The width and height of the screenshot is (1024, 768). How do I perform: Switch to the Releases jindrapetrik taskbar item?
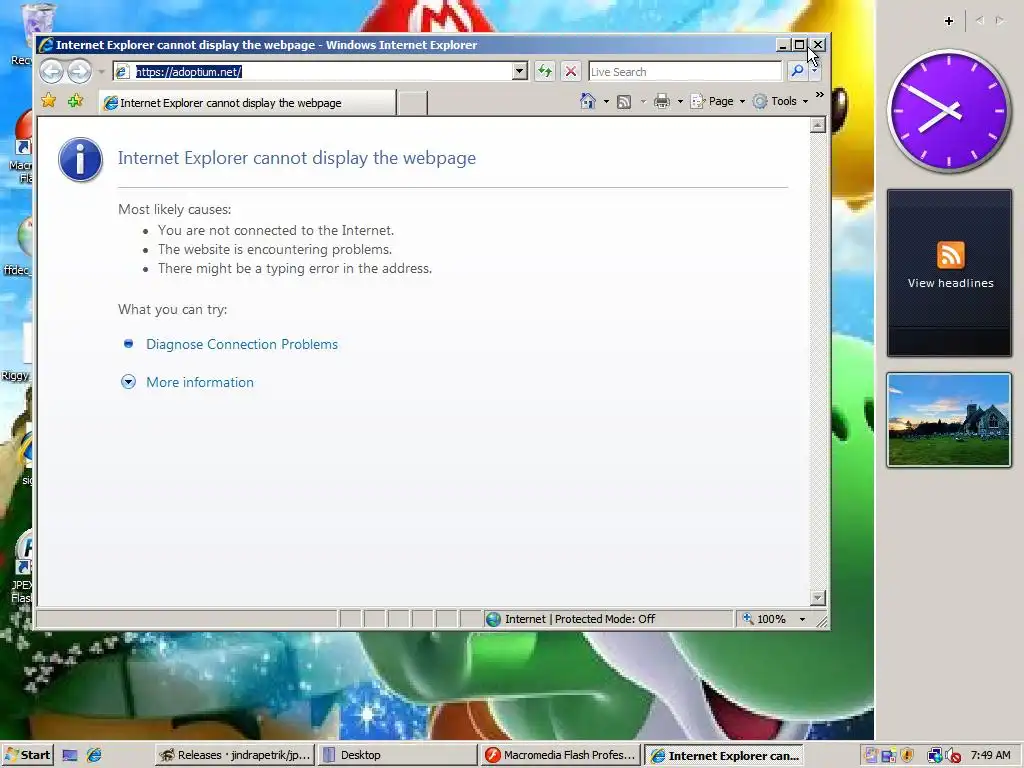[x=235, y=755]
